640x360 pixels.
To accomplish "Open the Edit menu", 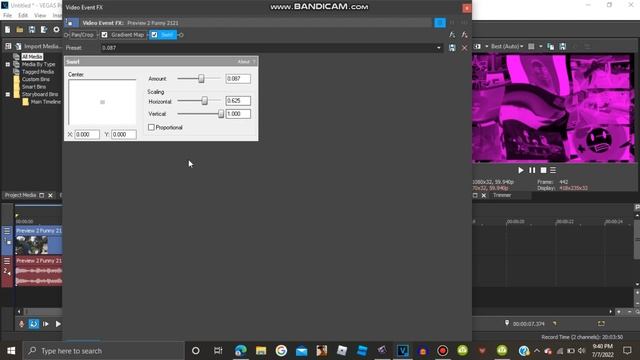I will (x=23, y=16).
